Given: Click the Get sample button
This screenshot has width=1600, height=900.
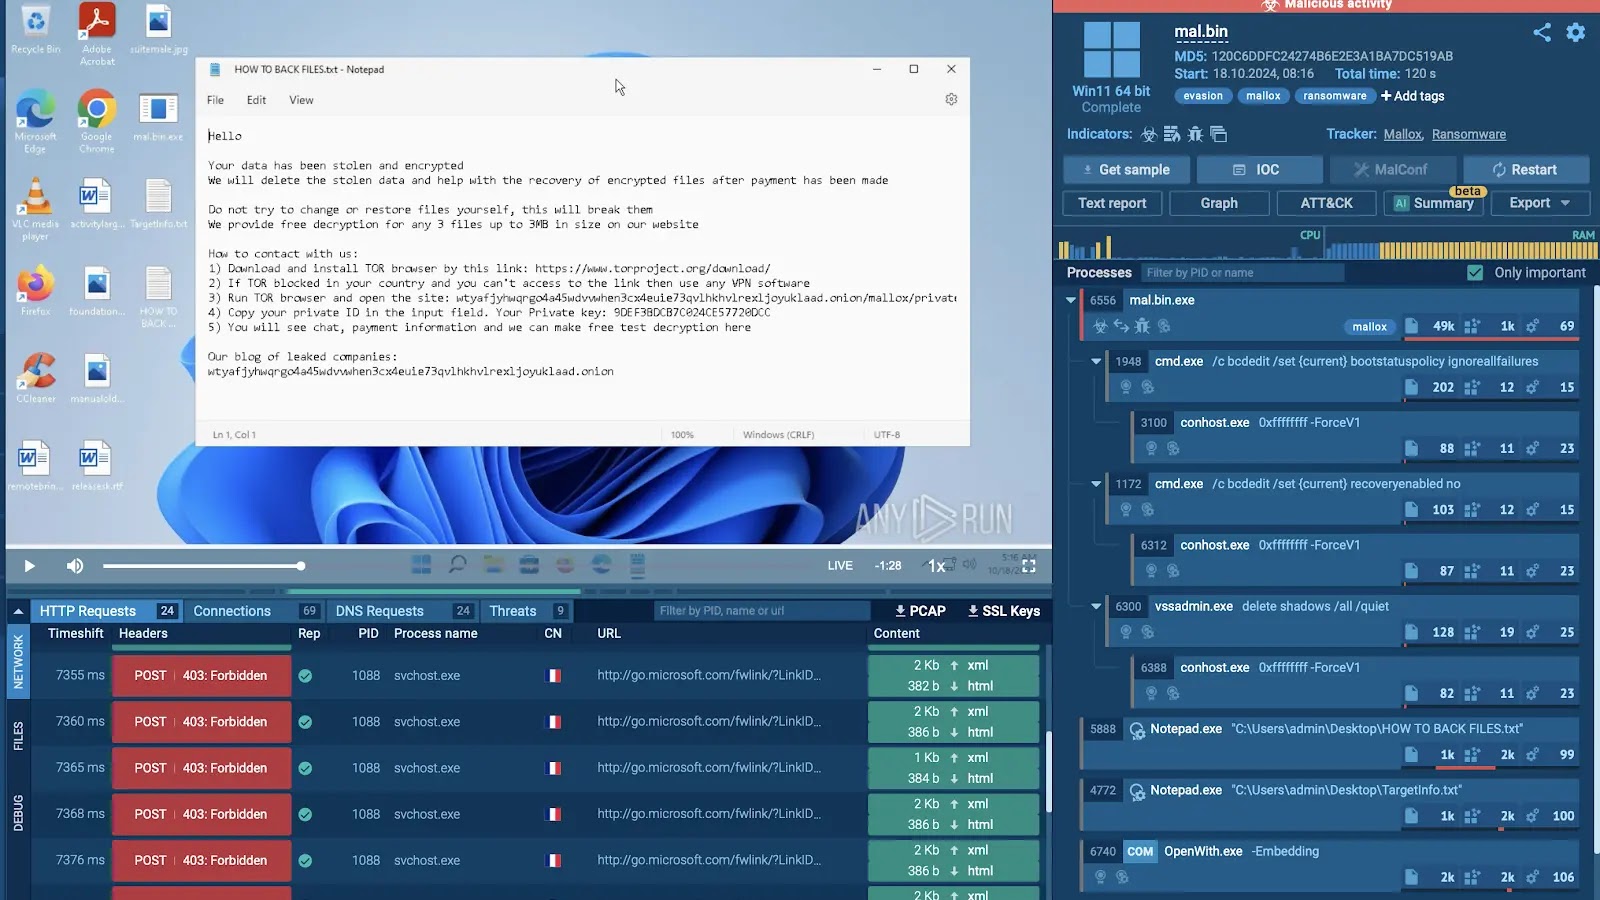Looking at the screenshot, I should pyautogui.click(x=1125, y=170).
